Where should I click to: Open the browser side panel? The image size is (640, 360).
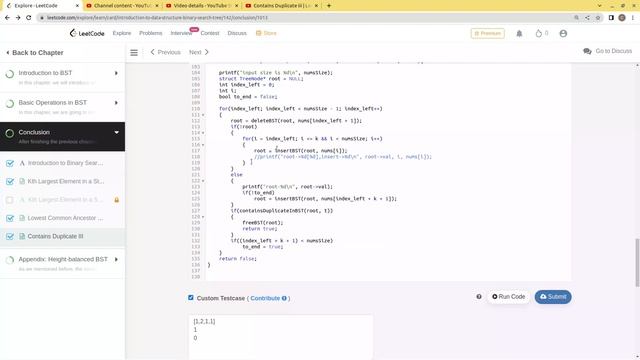tap(611, 18)
